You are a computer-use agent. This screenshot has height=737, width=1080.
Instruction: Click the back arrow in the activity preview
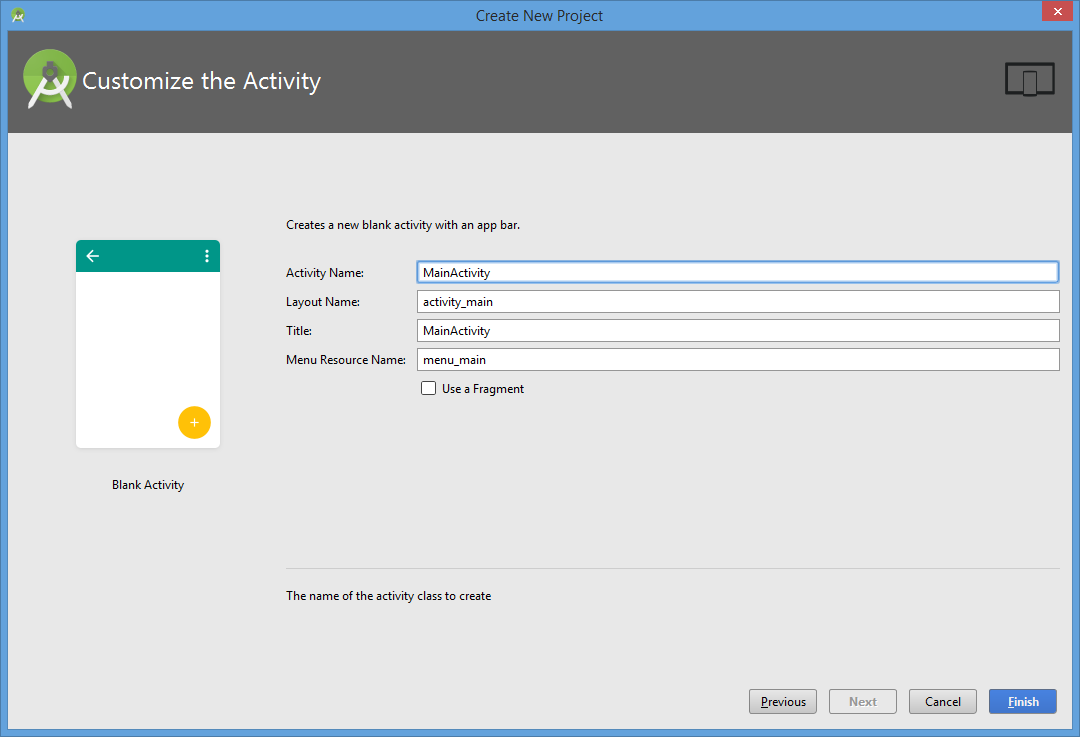point(93,256)
